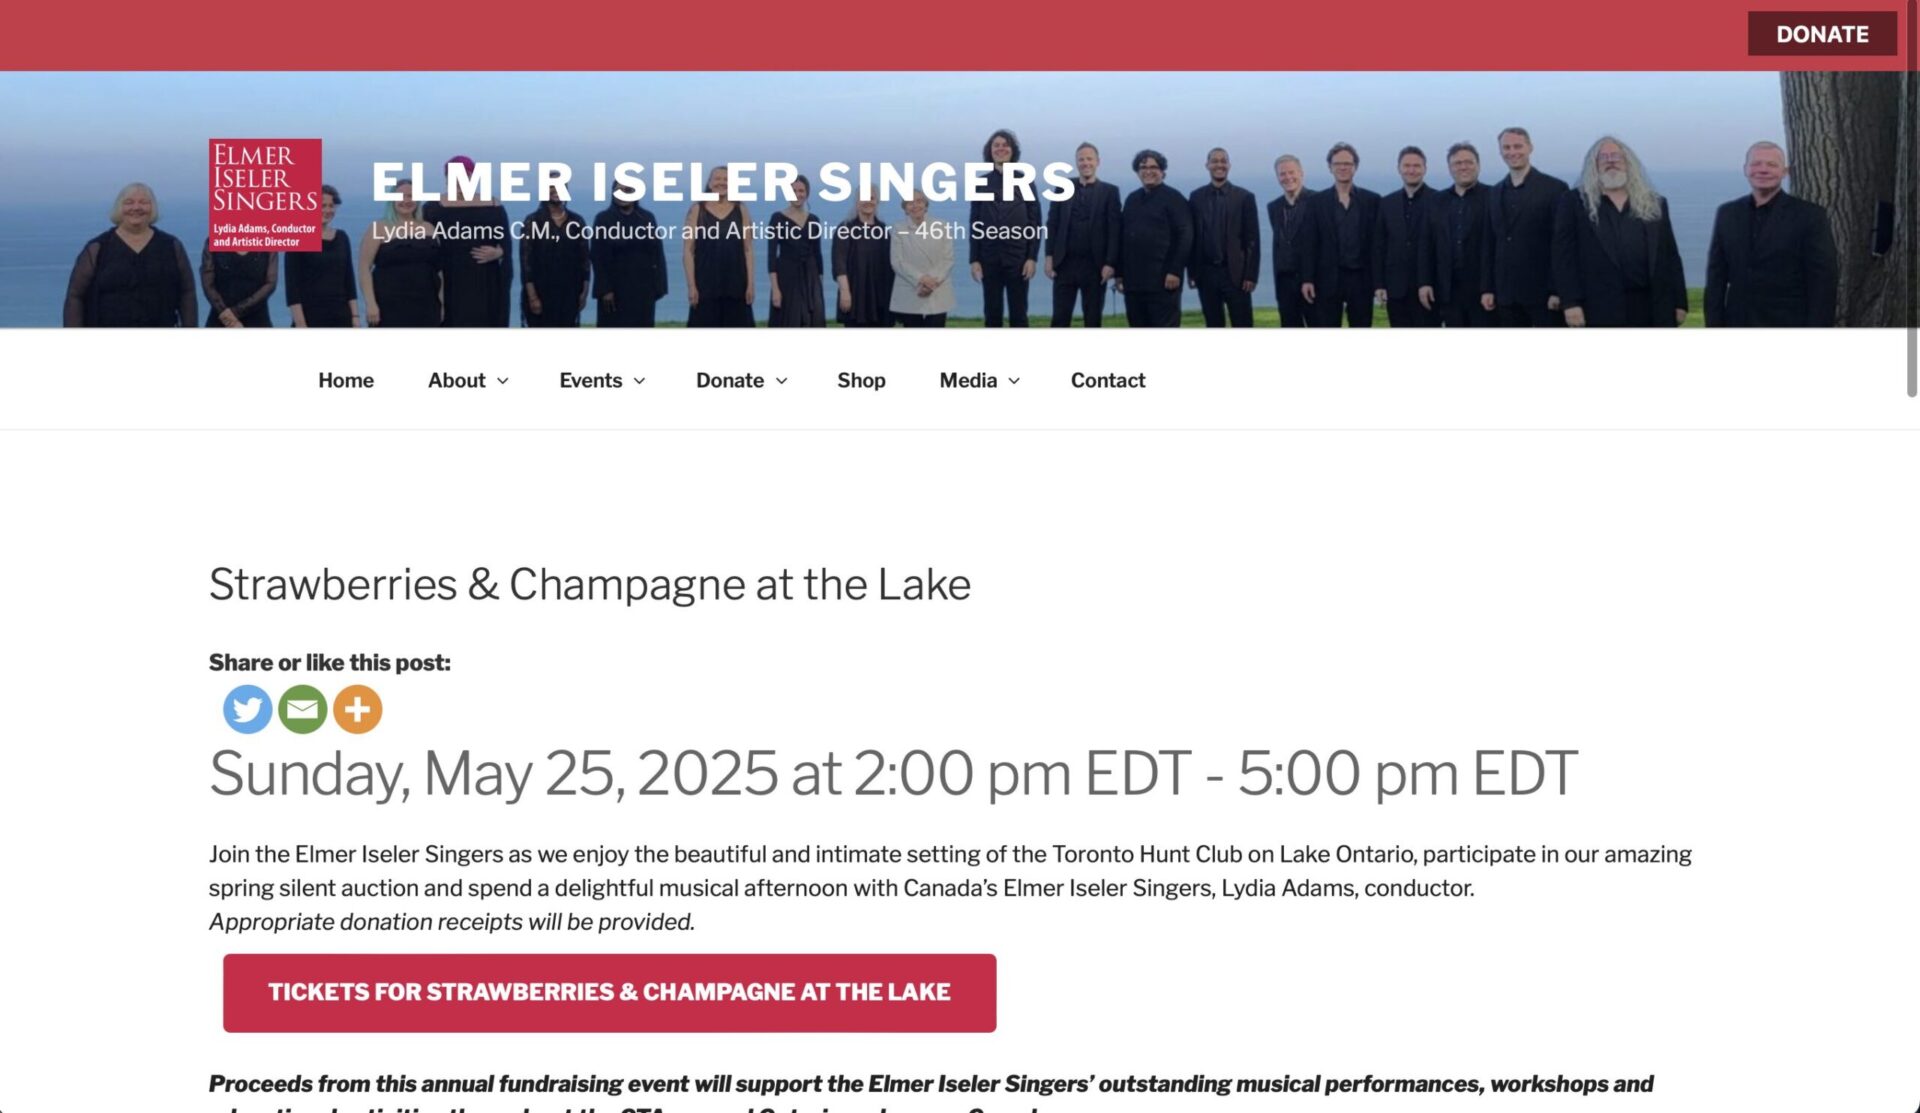Select the Contact menu item
The width and height of the screenshot is (1920, 1113).
[x=1108, y=380]
